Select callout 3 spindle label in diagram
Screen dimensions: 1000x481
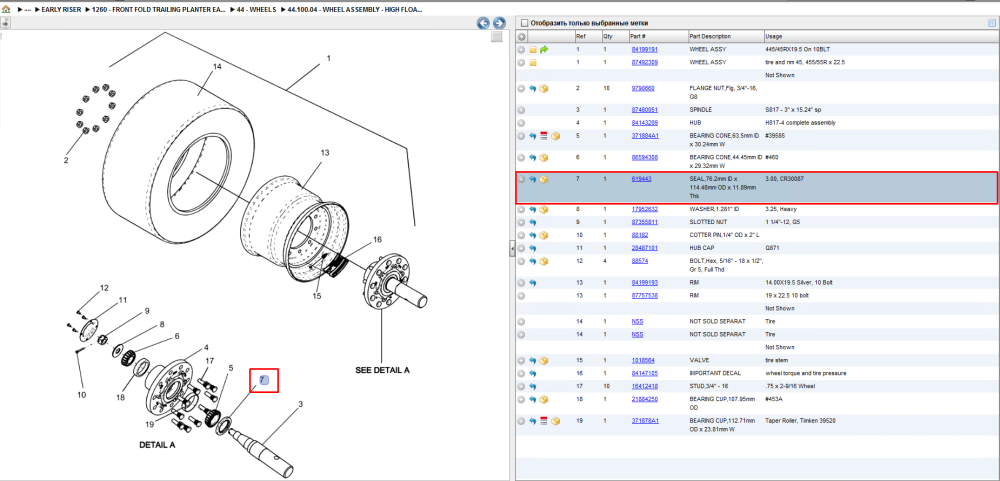300,404
